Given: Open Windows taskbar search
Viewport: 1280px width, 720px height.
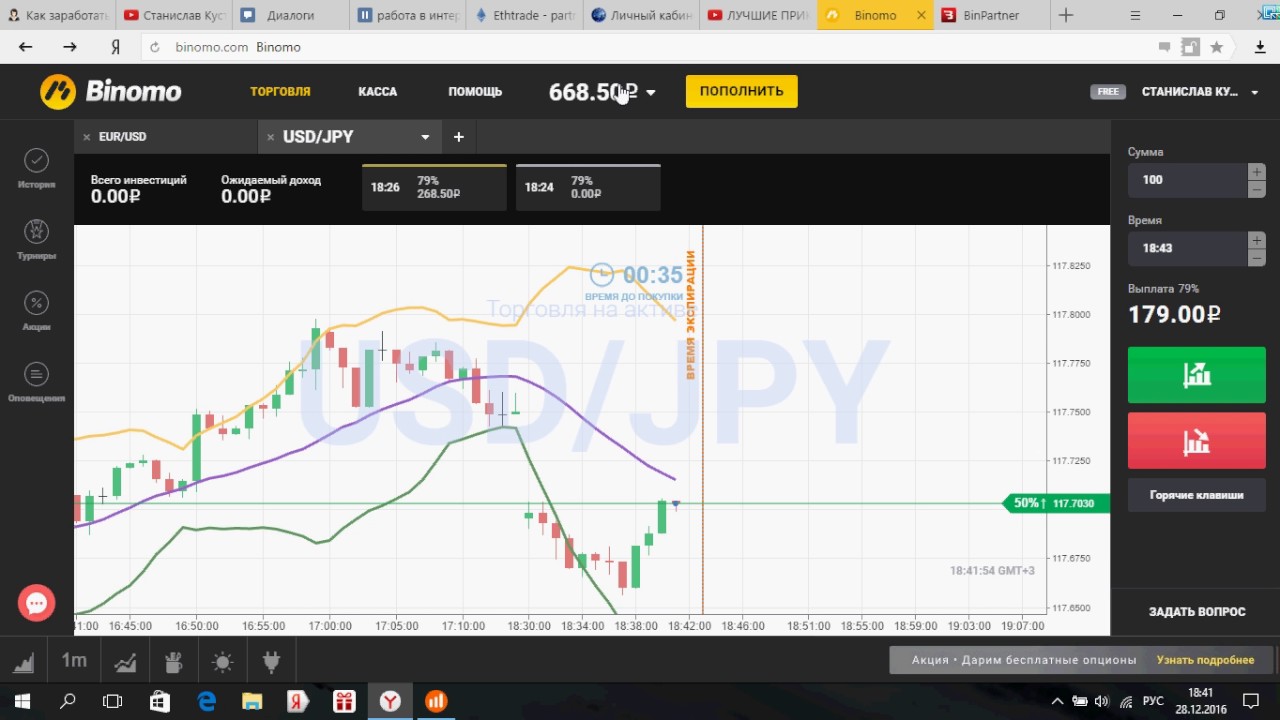Looking at the screenshot, I should click(68, 701).
